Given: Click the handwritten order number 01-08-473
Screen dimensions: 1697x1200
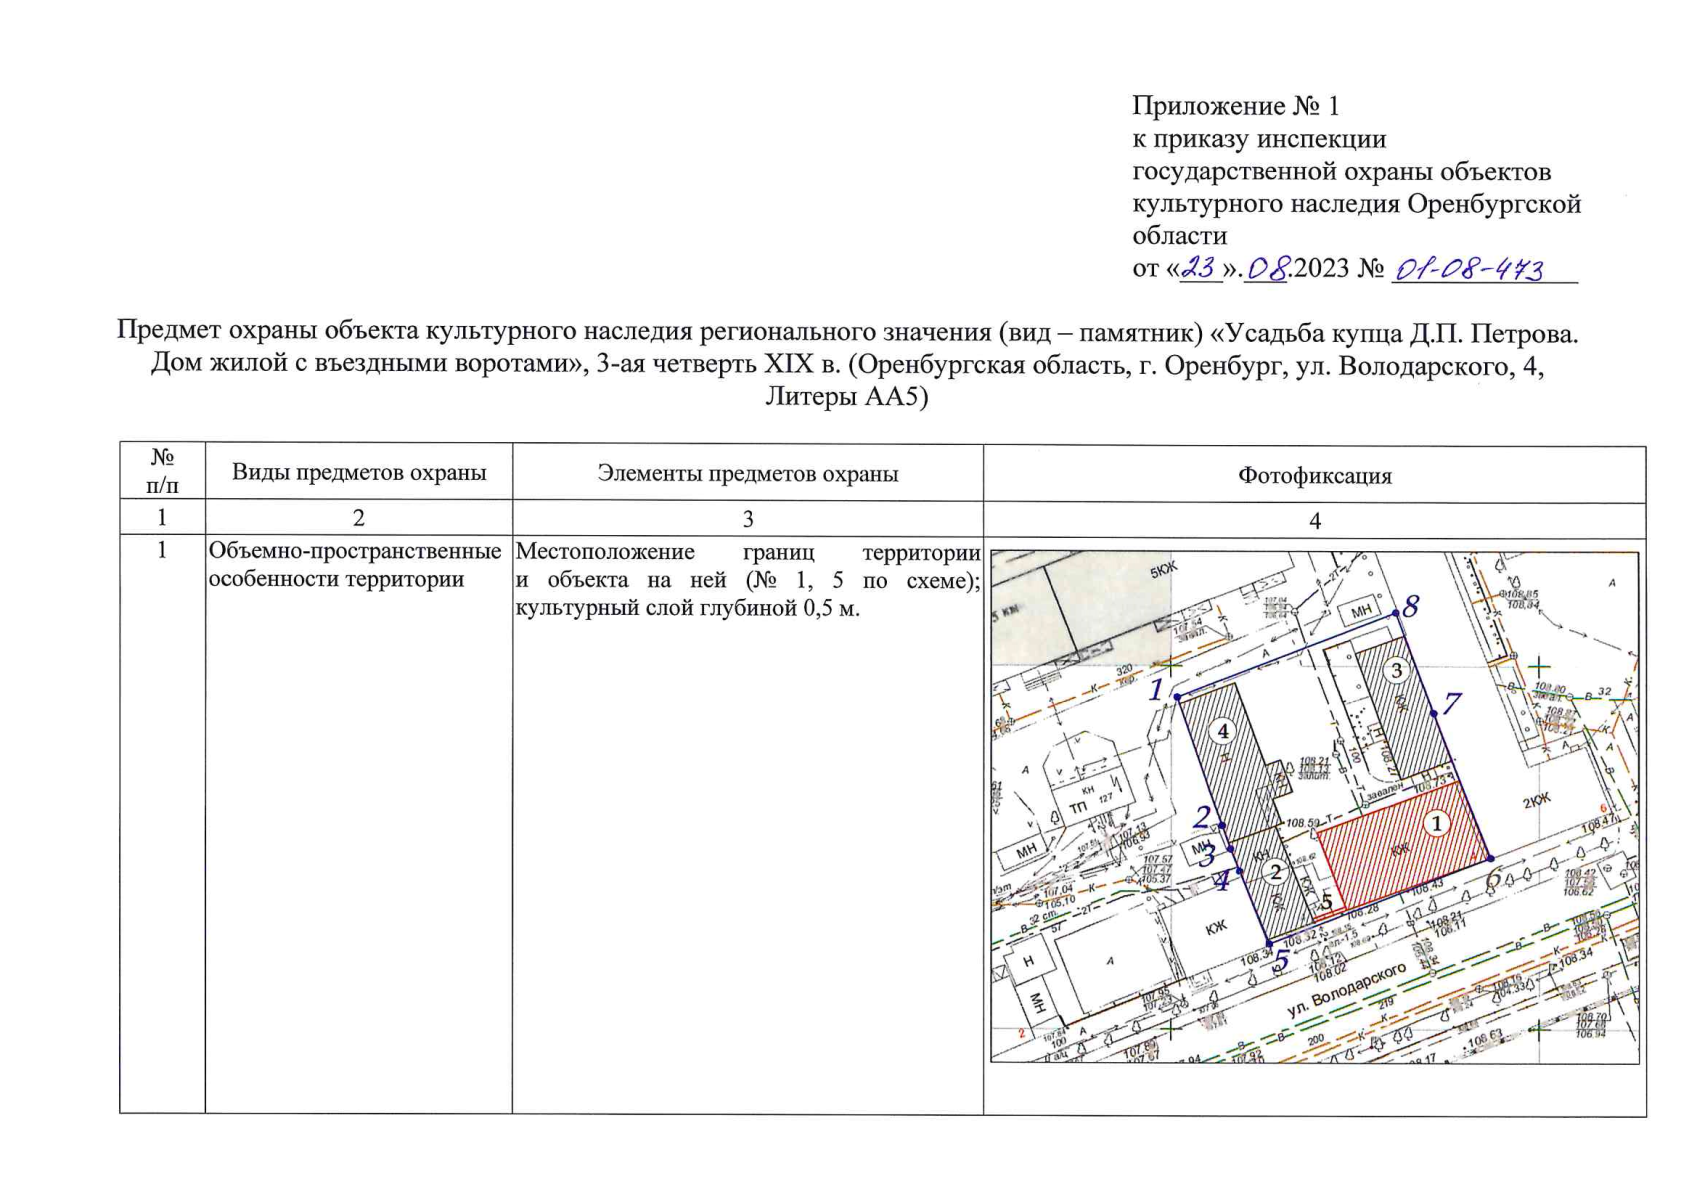Looking at the screenshot, I should coord(1469,269).
